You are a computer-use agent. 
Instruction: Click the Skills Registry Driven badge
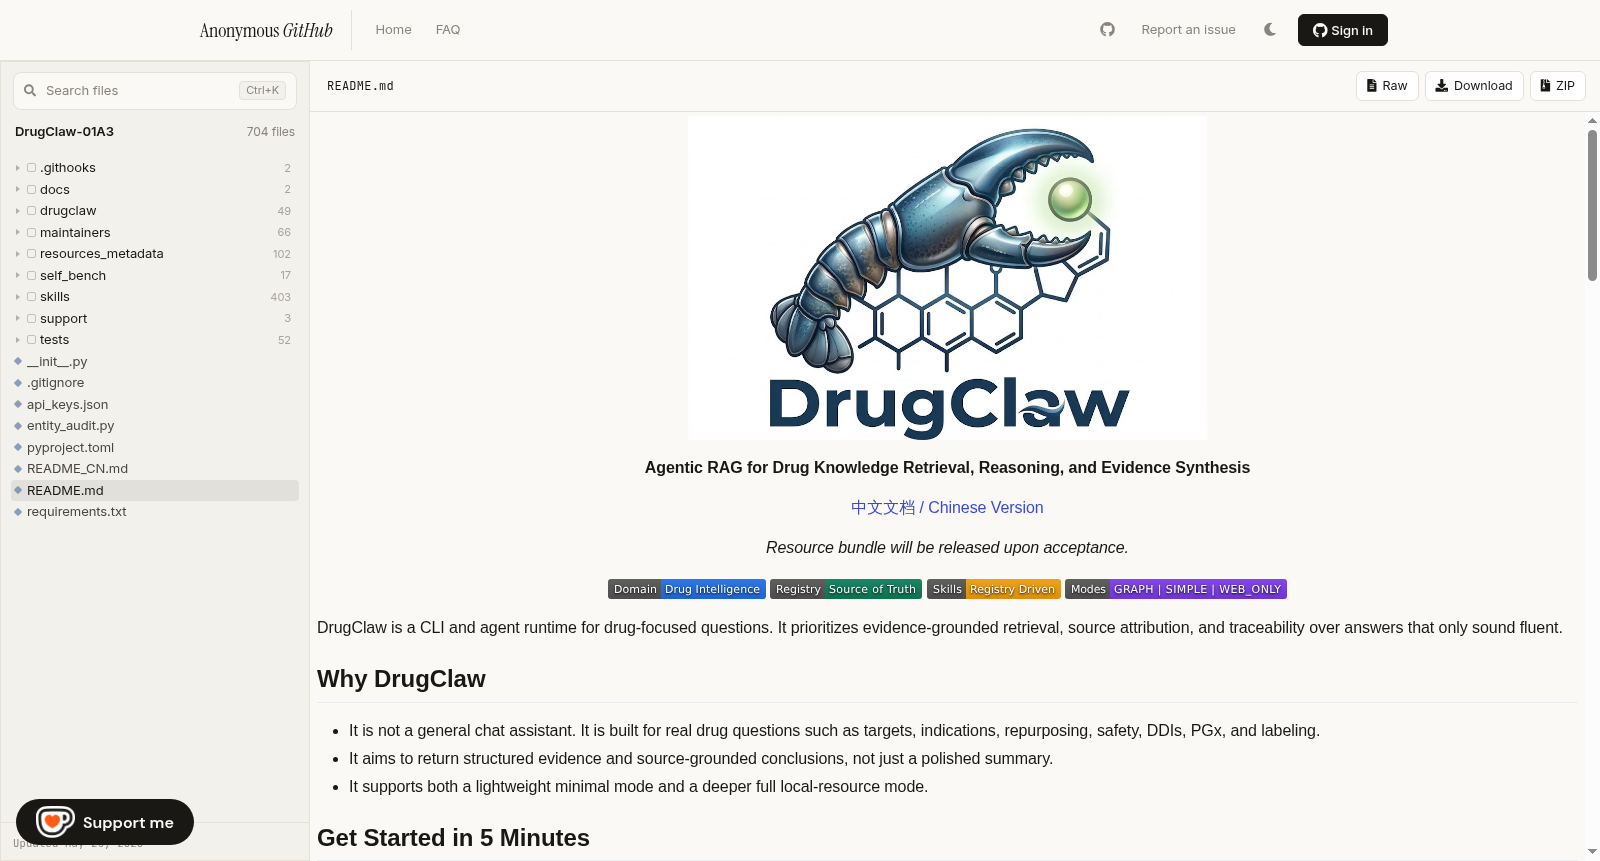tap(994, 589)
